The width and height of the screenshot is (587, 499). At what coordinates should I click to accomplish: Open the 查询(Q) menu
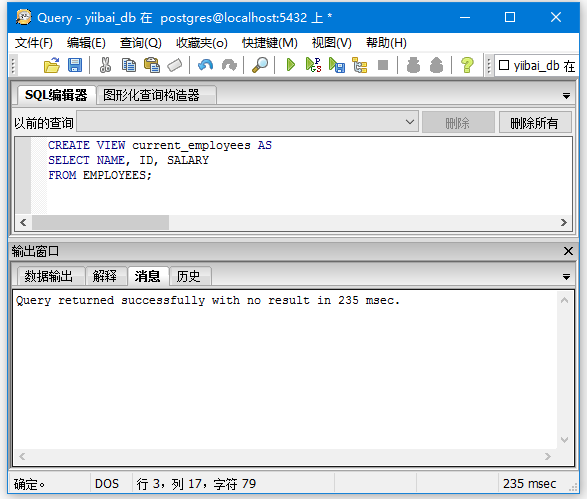[x=140, y=43]
